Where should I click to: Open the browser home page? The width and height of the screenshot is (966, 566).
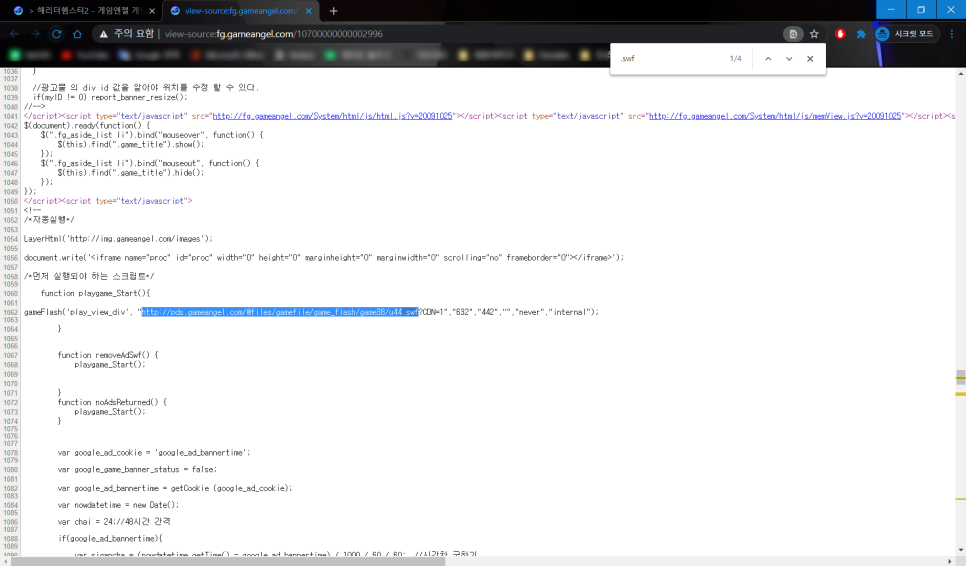click(77, 34)
